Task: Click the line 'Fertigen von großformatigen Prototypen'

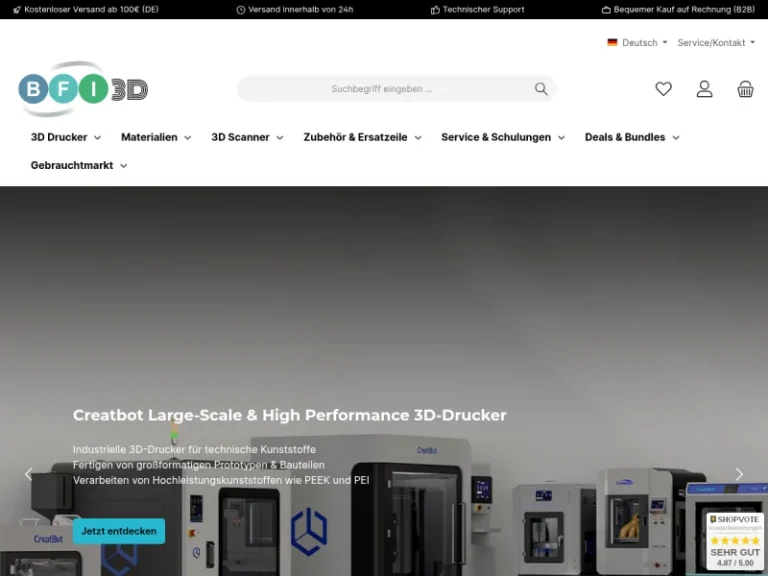Action: click(x=198, y=465)
